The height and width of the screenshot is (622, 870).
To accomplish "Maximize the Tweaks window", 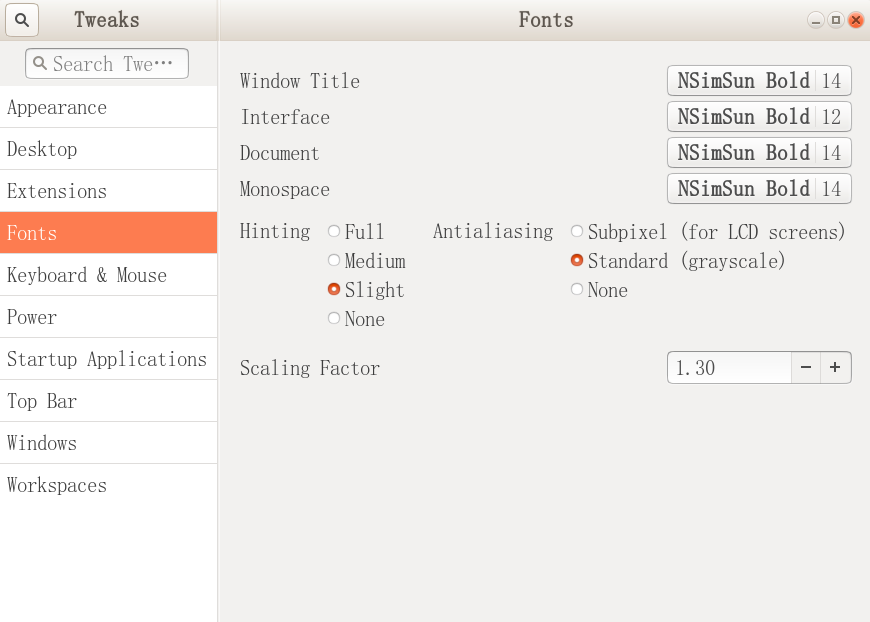I will pyautogui.click(x=836, y=20).
